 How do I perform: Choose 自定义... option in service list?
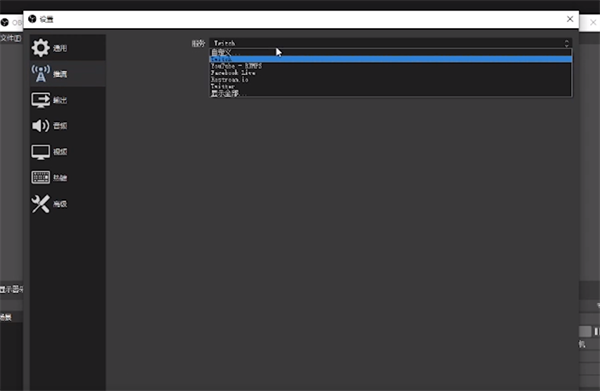click(391, 52)
